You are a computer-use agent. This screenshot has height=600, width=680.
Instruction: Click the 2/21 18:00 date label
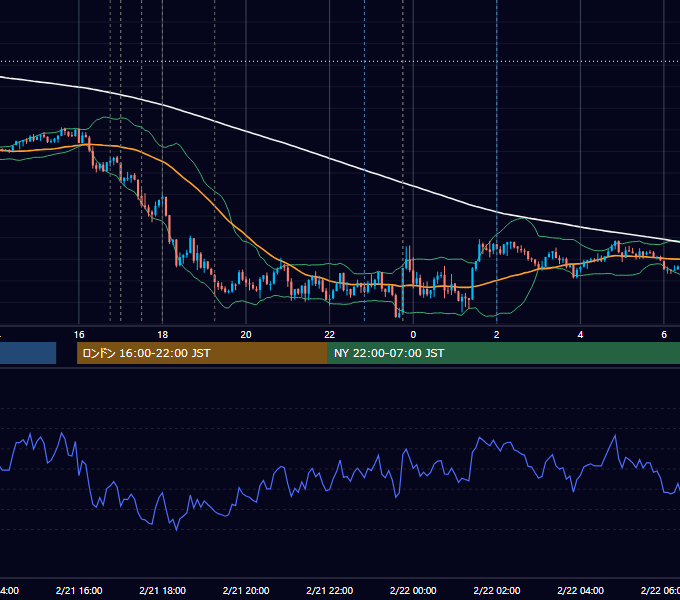coord(162,590)
